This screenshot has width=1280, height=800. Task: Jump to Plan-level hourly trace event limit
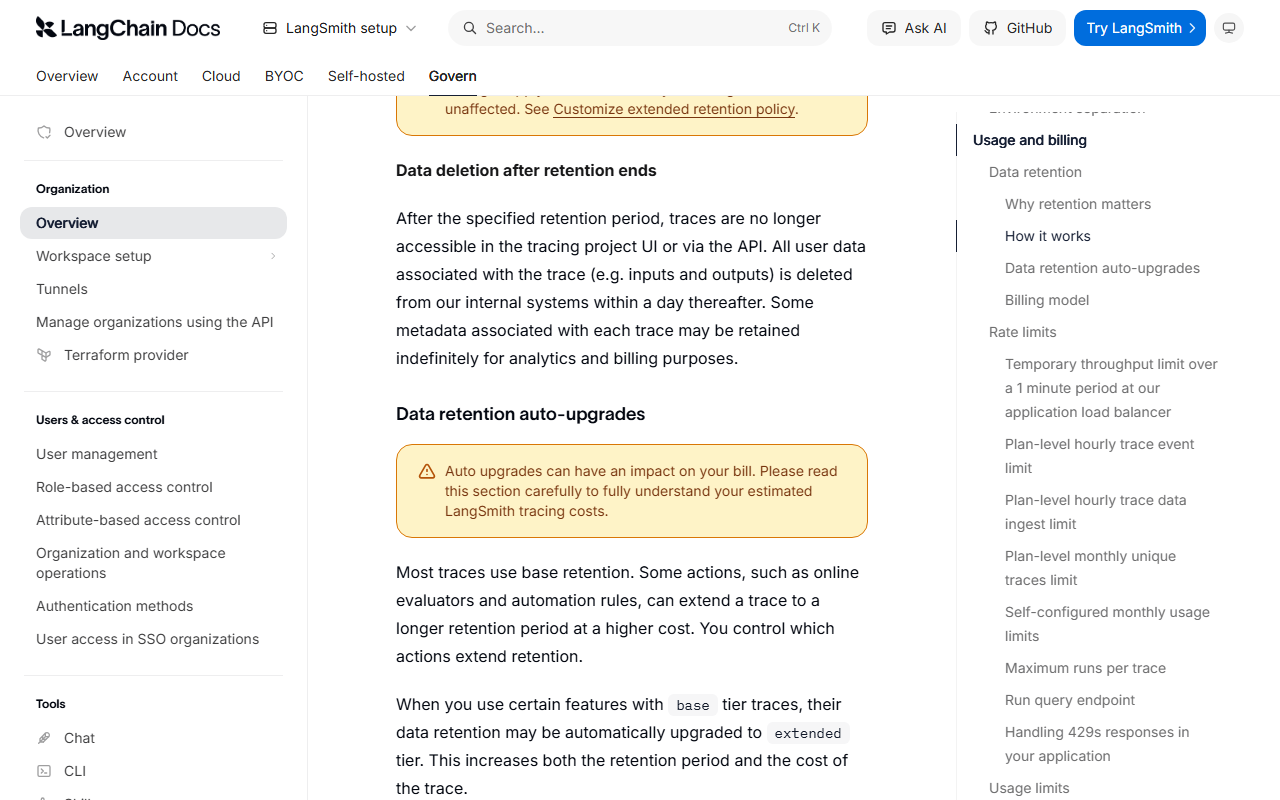point(1100,456)
